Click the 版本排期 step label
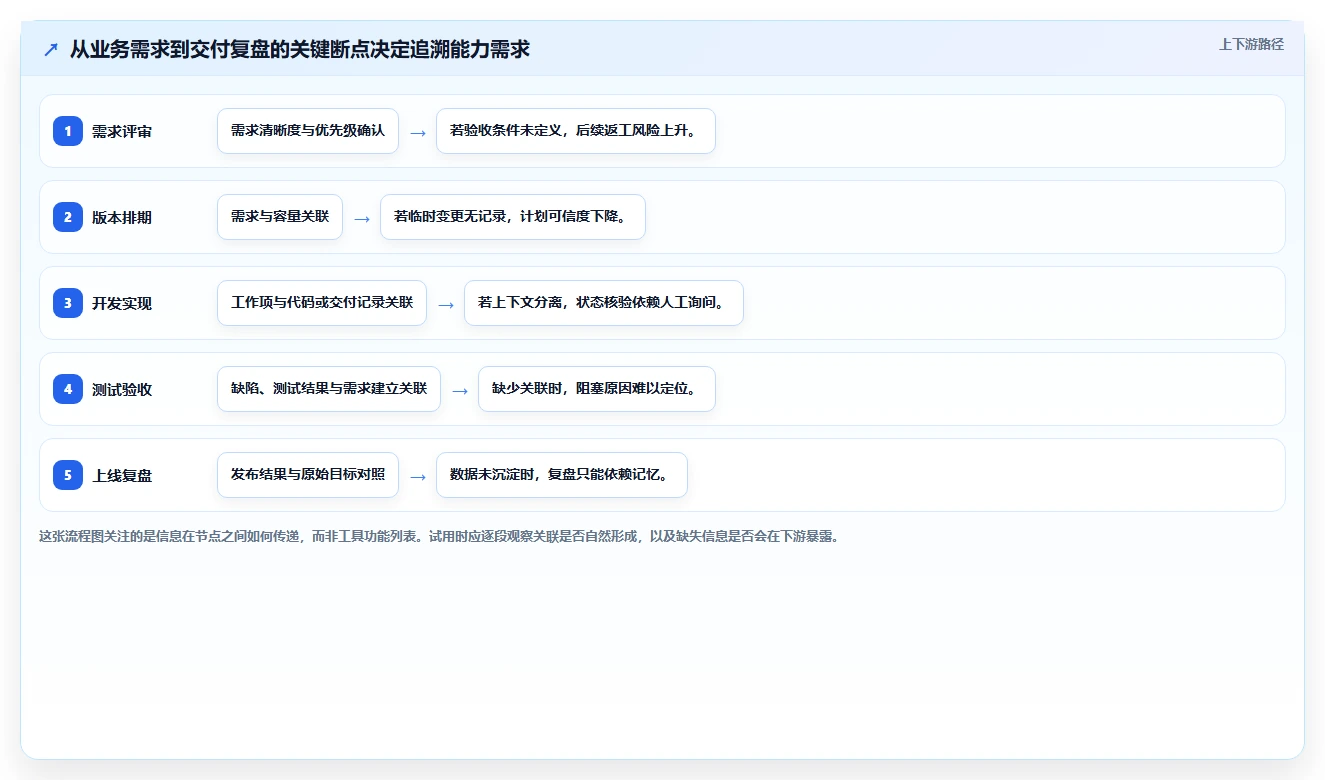 click(122, 217)
